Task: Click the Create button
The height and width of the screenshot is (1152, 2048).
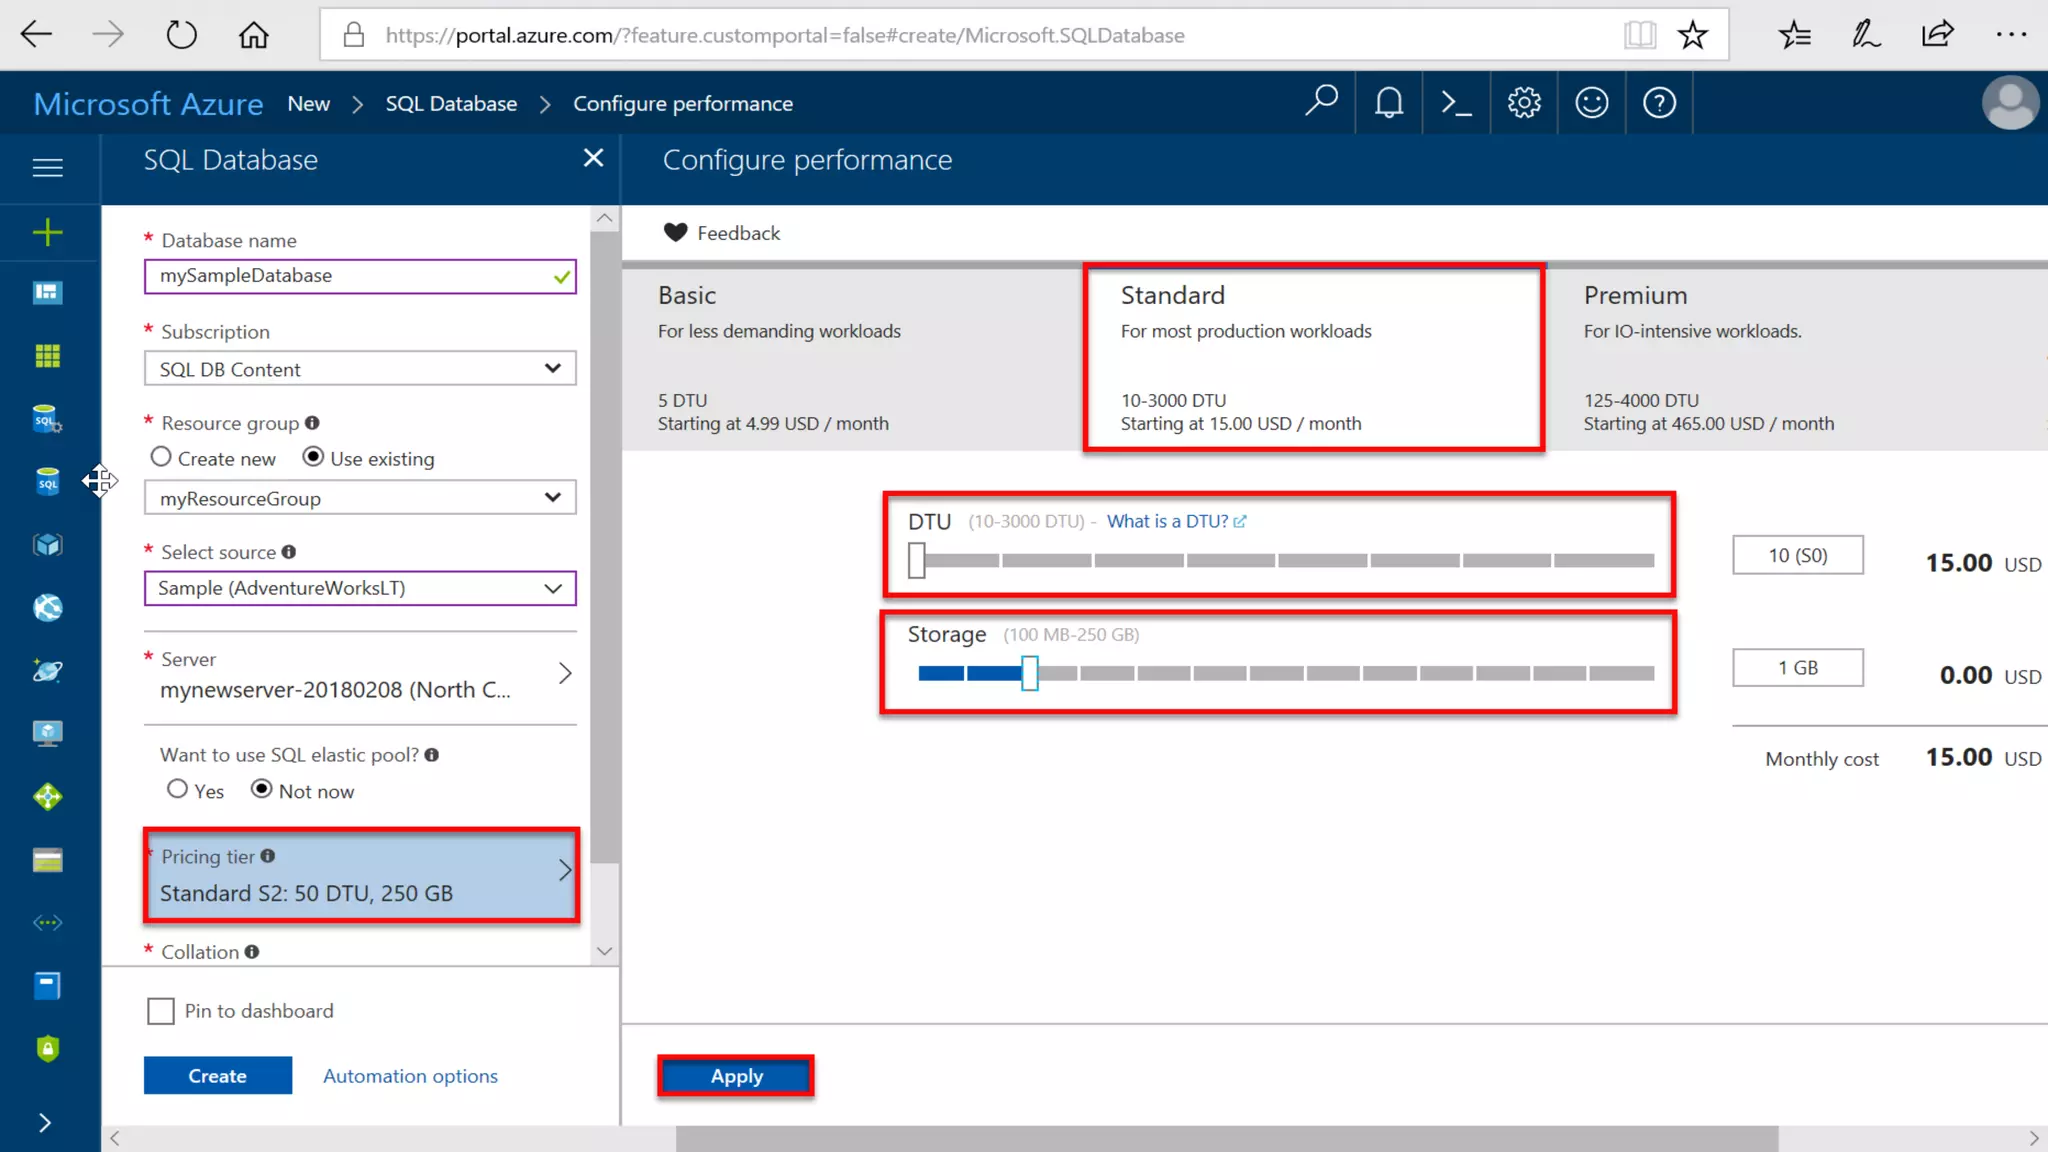Action: pyautogui.click(x=218, y=1075)
